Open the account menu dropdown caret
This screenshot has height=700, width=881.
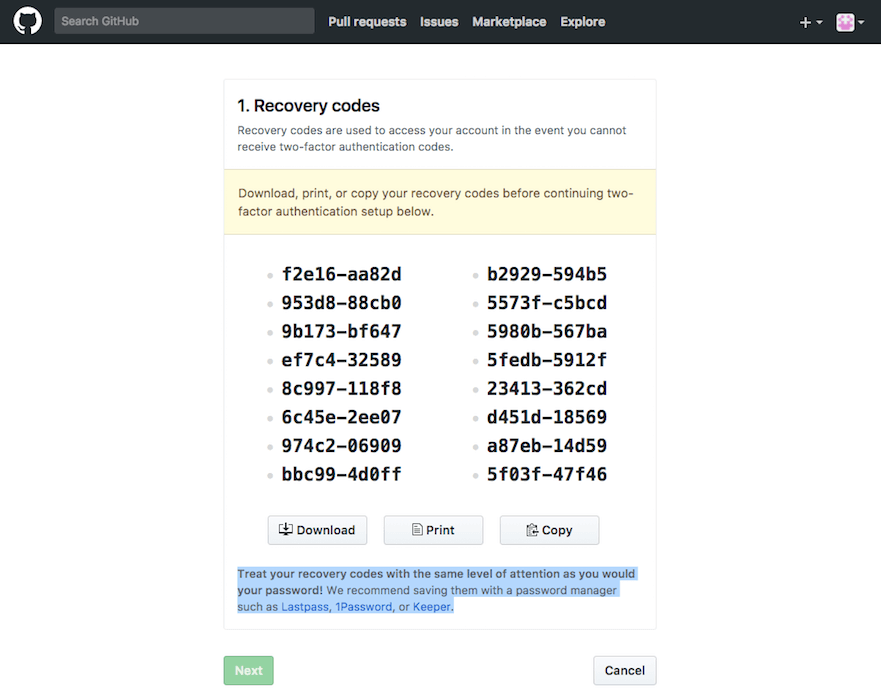[x=861, y=21]
